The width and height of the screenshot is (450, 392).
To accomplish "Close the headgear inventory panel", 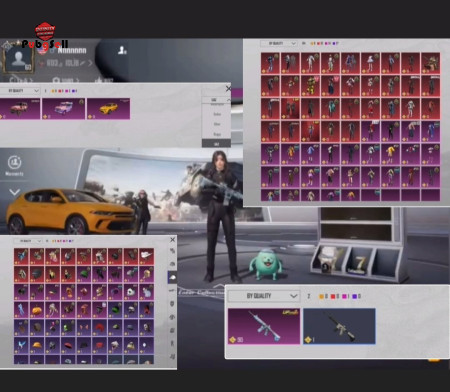I will (172, 240).
